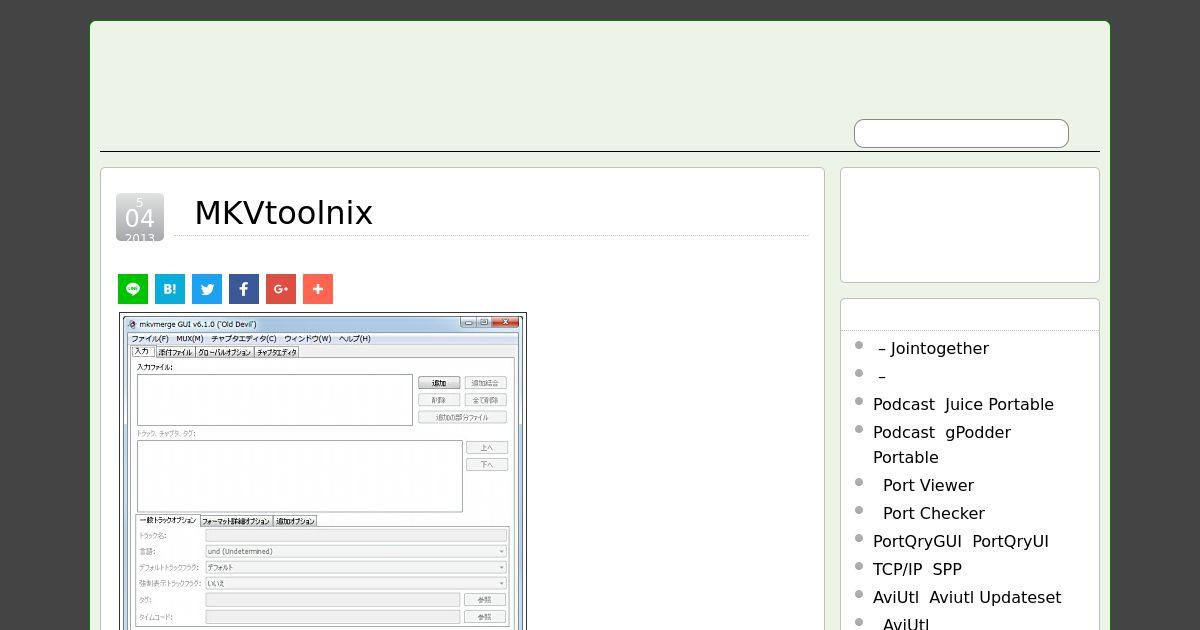Share the article on Twitter

[207, 289]
